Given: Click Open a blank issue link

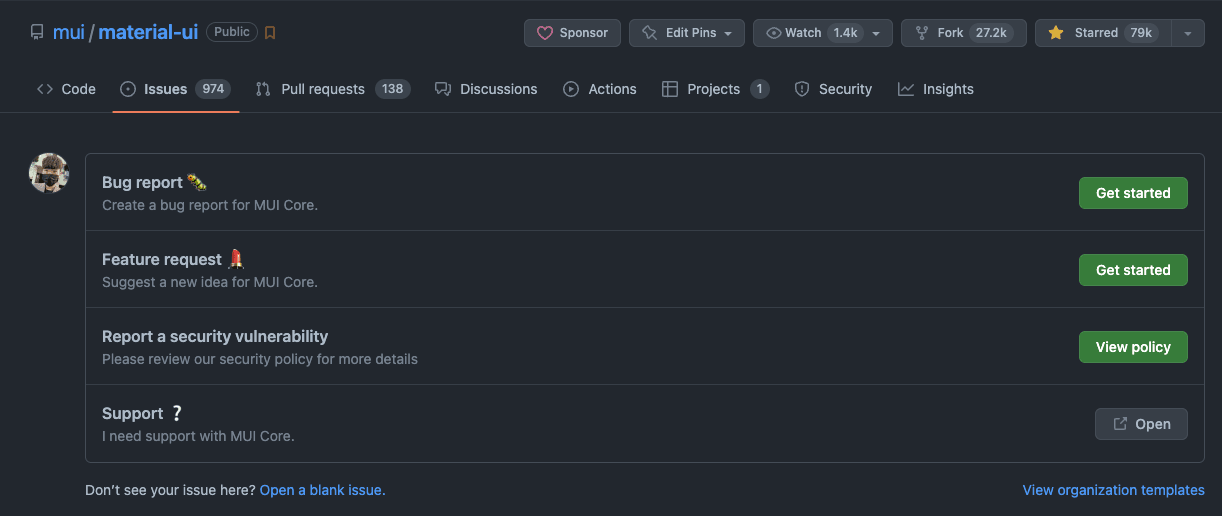Looking at the screenshot, I should click(322, 490).
